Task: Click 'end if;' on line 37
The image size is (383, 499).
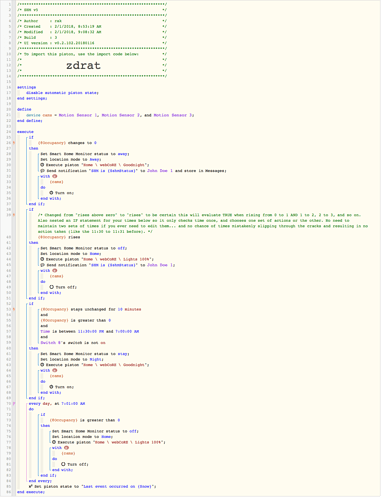Action: (37, 204)
